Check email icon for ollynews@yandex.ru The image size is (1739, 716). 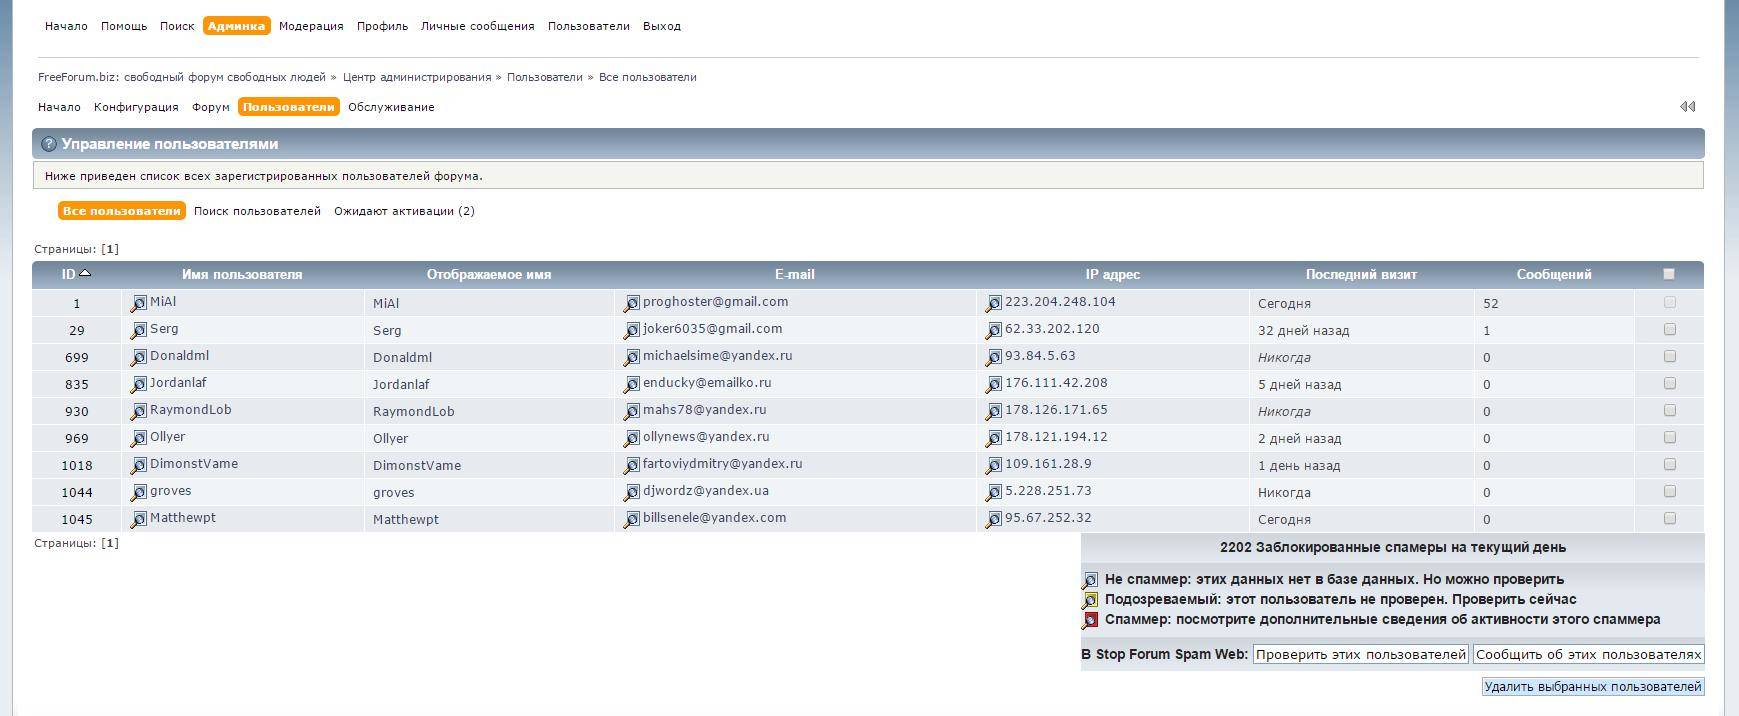[632, 438]
